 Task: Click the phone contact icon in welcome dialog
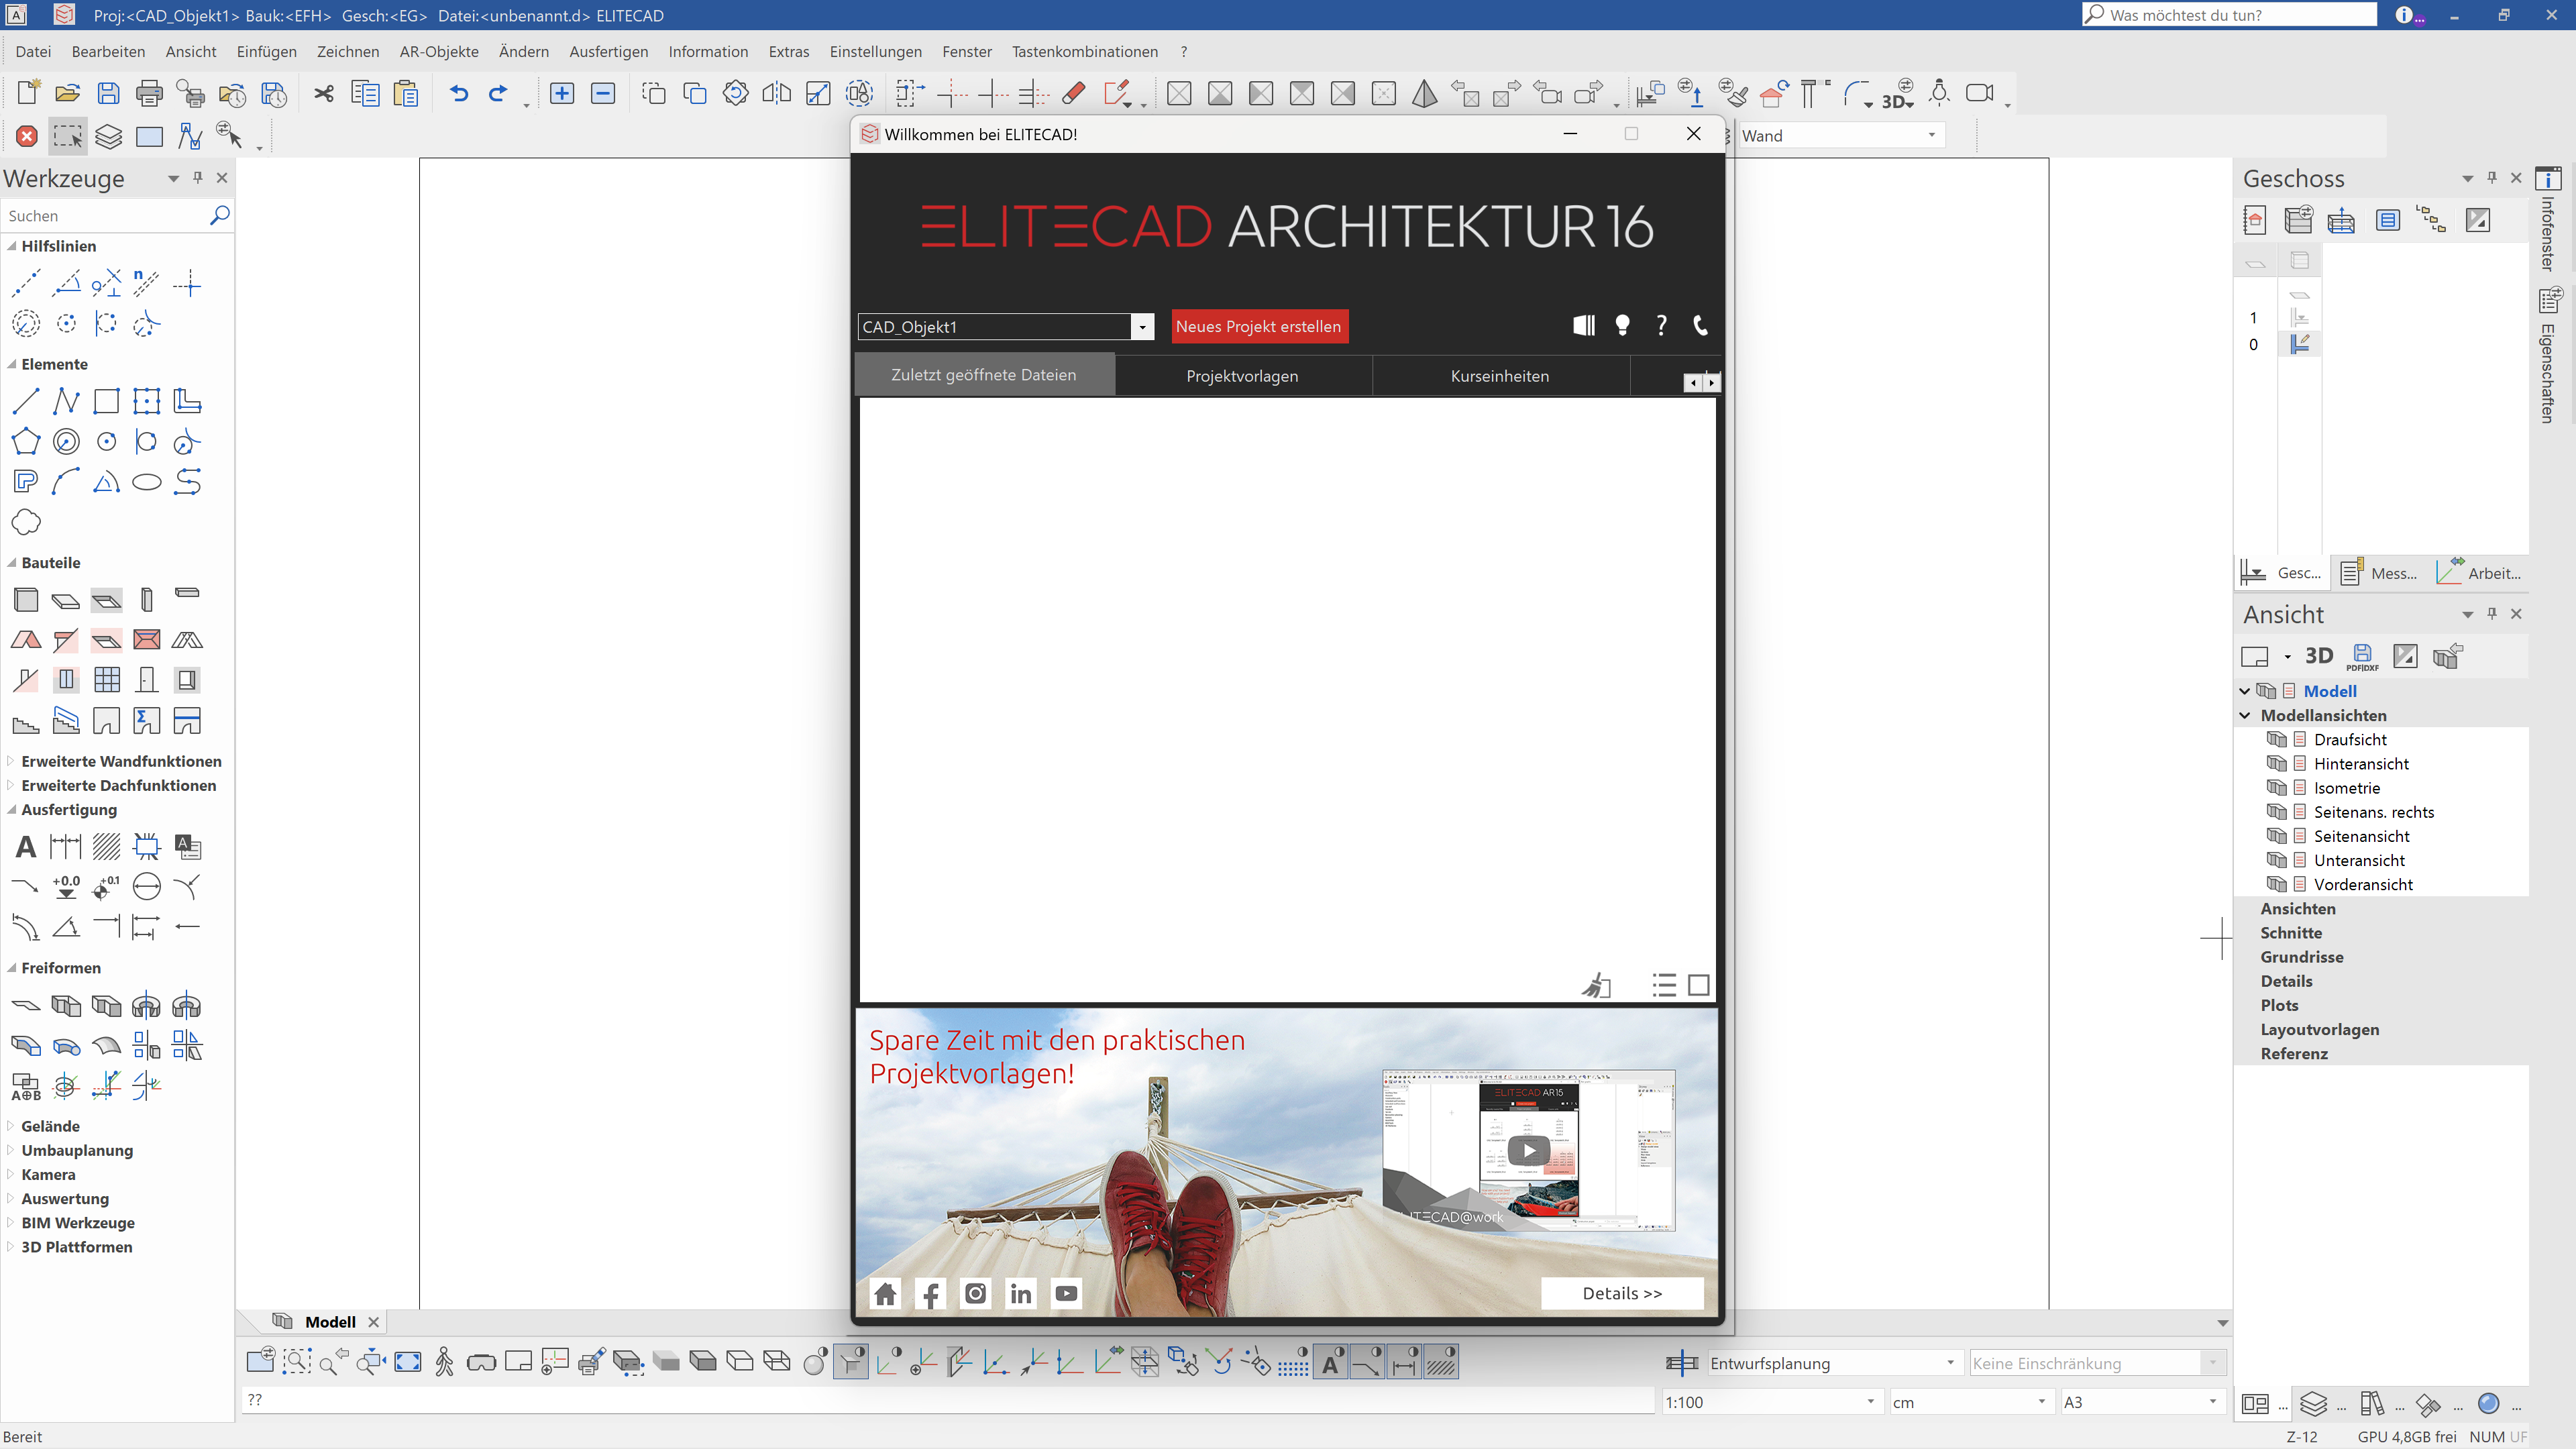[1700, 325]
